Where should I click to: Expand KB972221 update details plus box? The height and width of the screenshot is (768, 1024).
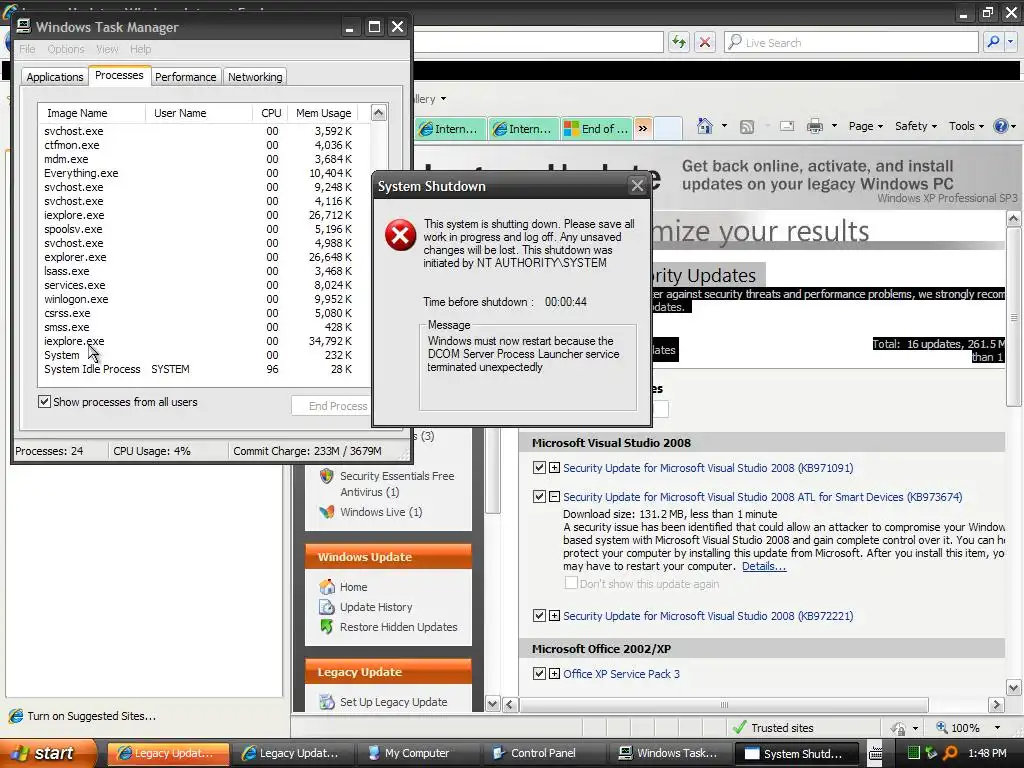click(x=554, y=615)
